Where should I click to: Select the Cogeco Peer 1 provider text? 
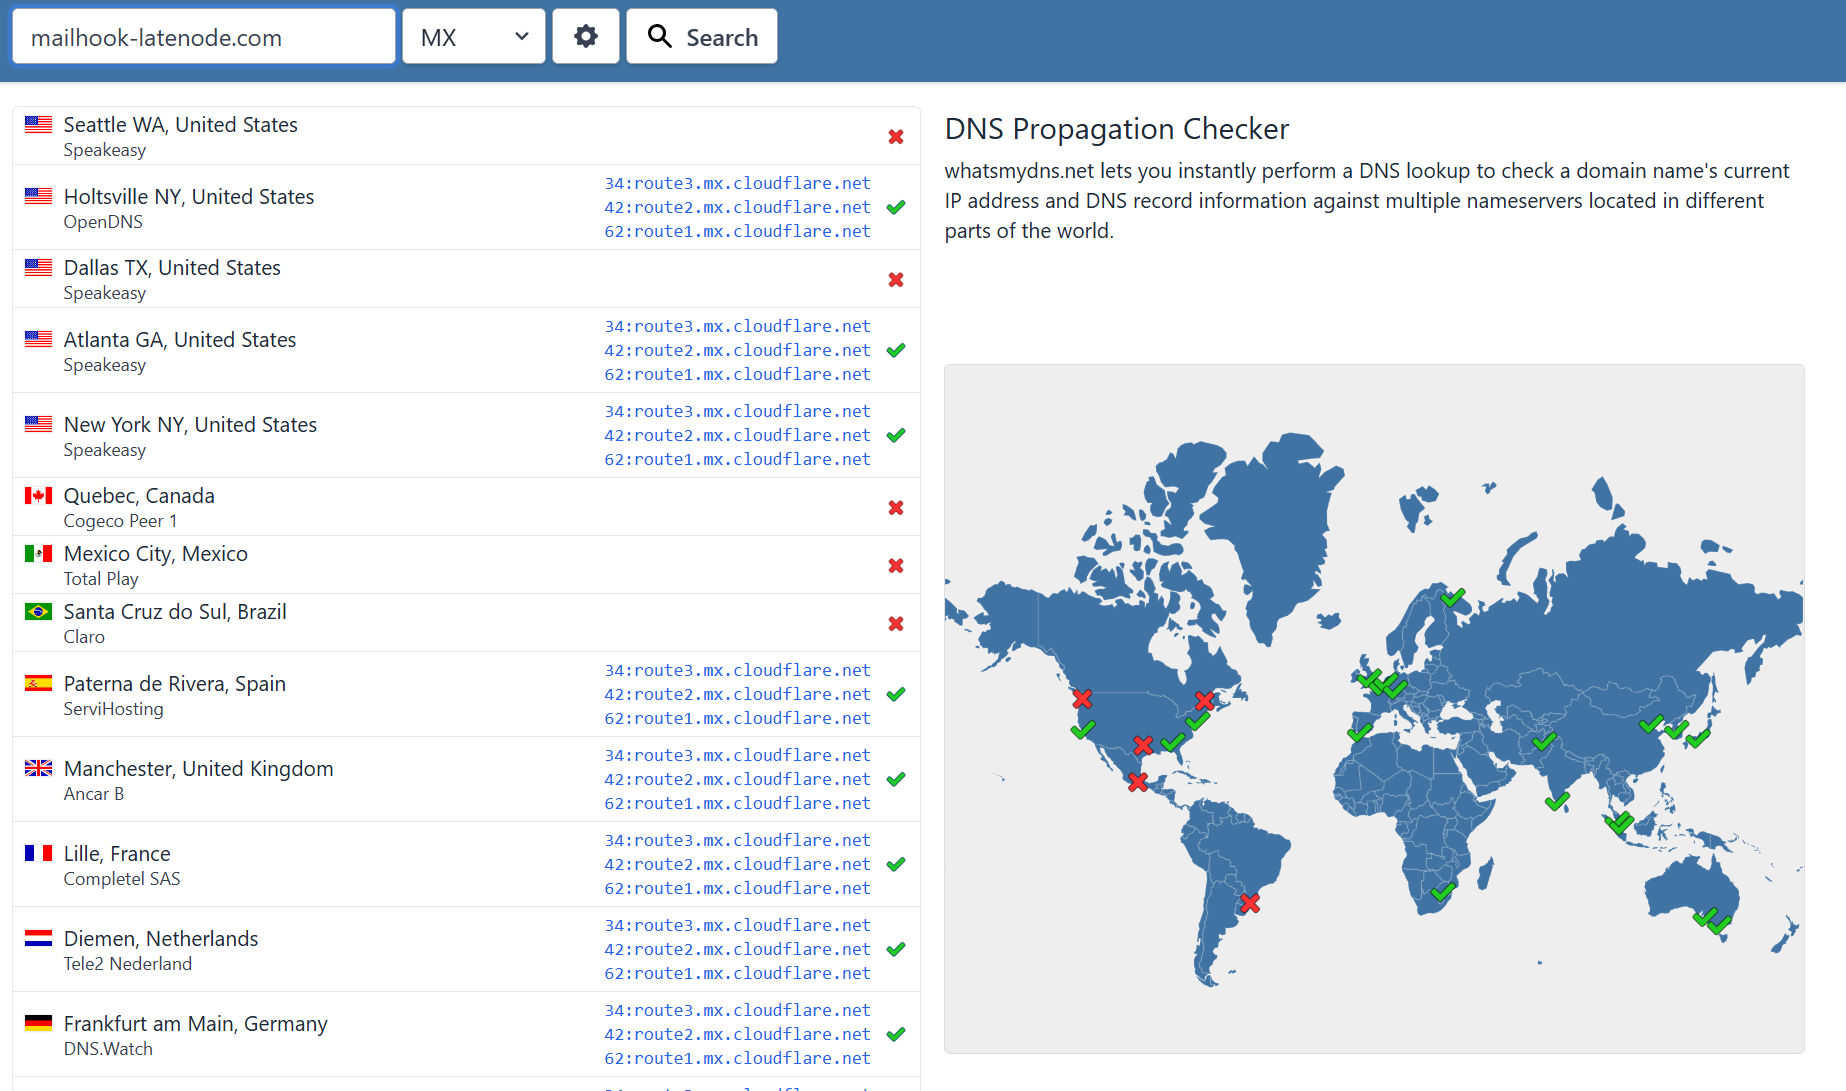(x=120, y=521)
